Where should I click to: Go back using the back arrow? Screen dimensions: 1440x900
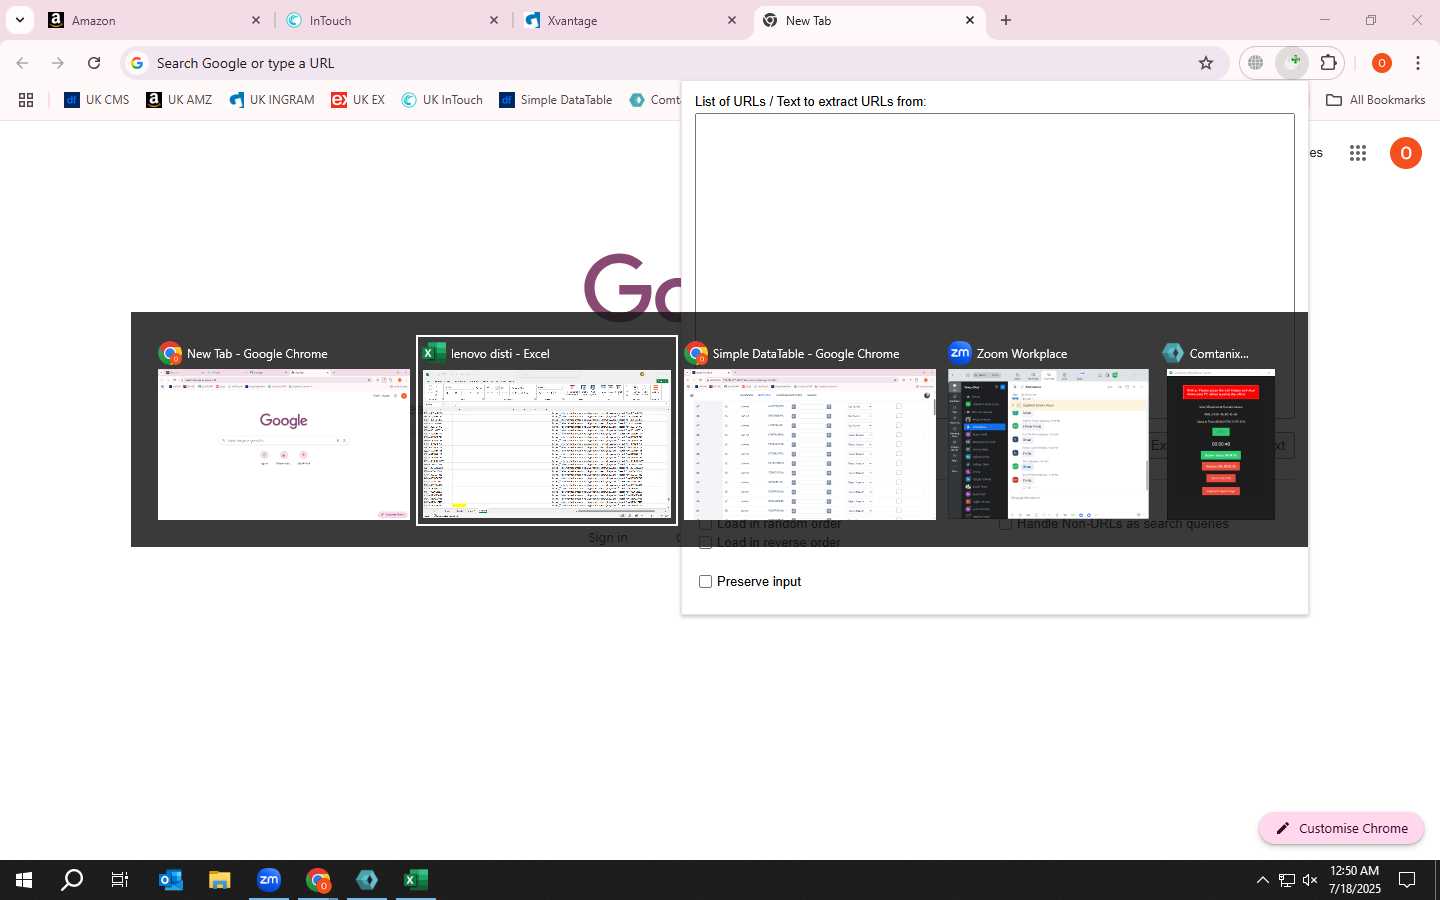point(22,63)
